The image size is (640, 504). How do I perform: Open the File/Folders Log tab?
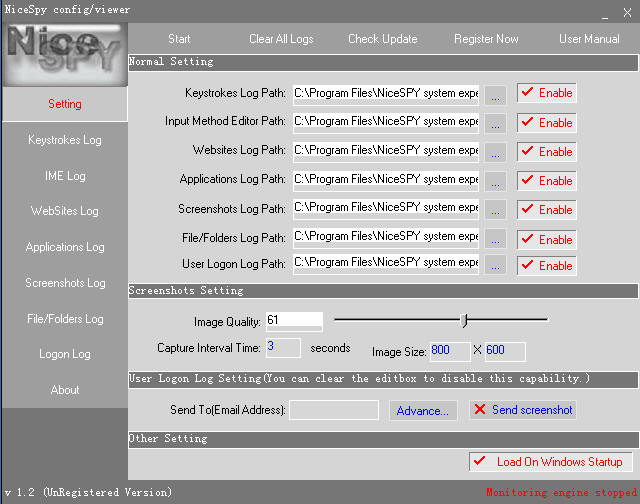point(65,319)
